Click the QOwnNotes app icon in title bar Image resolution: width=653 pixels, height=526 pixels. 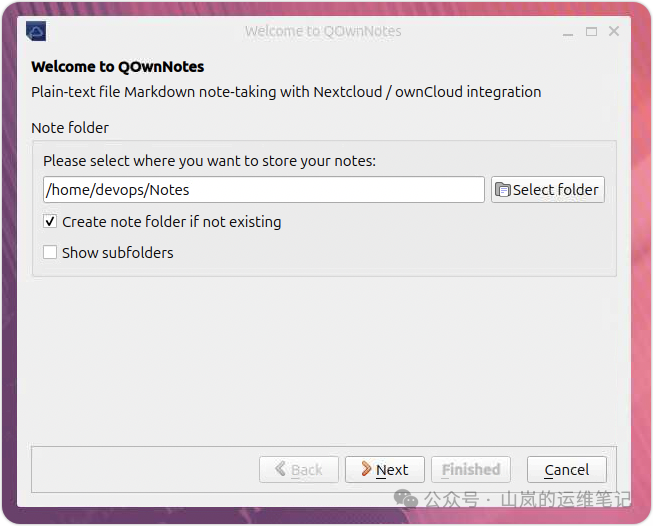[35, 31]
